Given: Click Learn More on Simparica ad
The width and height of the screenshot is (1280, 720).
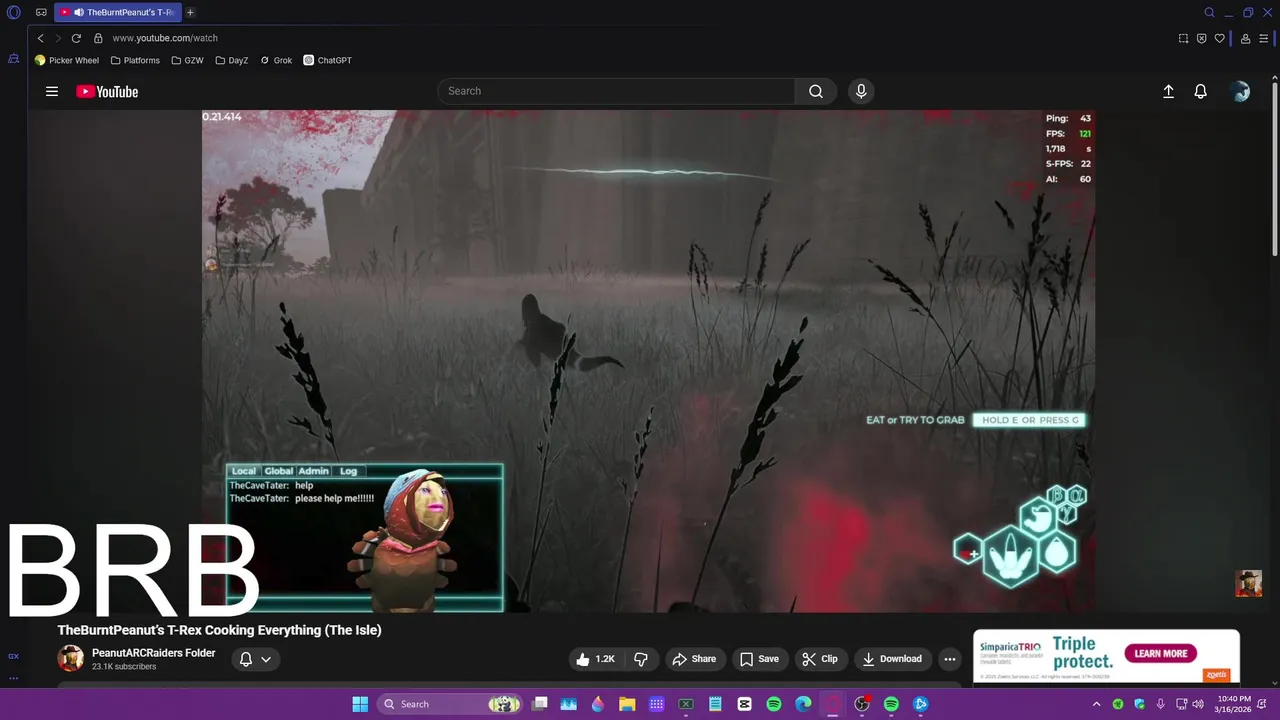Looking at the screenshot, I should pos(1161,653).
